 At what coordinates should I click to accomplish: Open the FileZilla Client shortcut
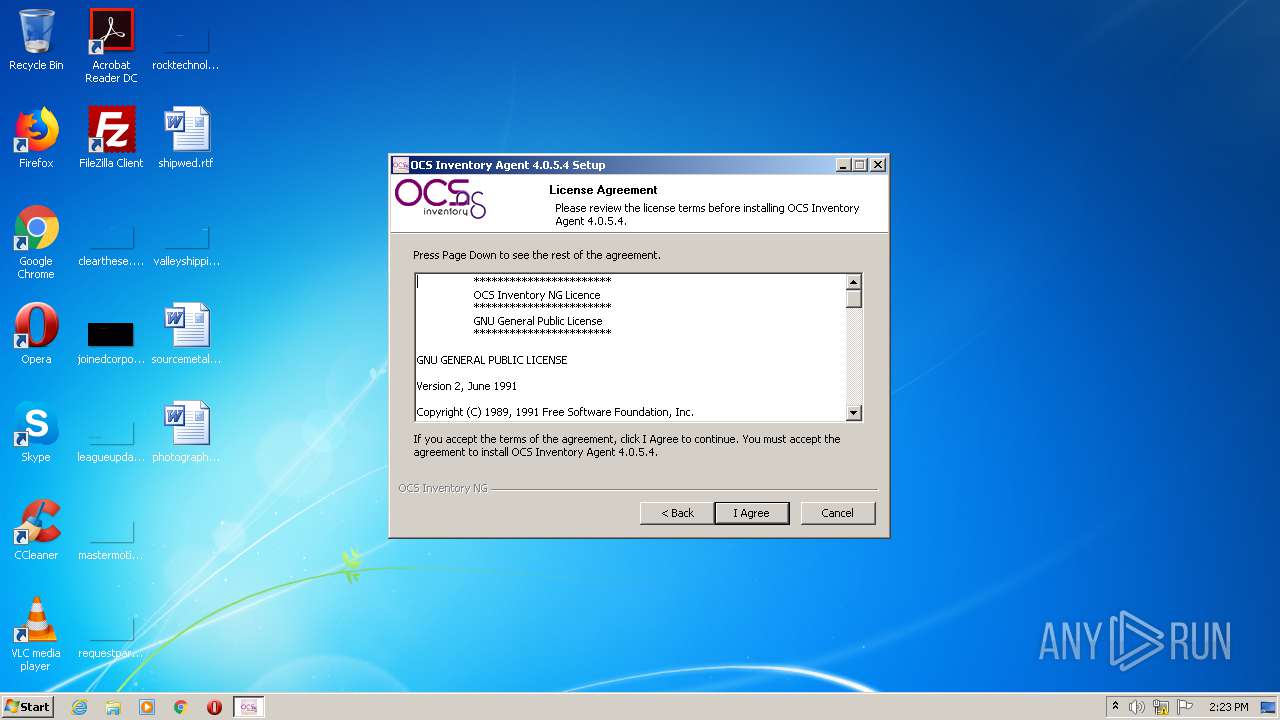[x=111, y=138]
